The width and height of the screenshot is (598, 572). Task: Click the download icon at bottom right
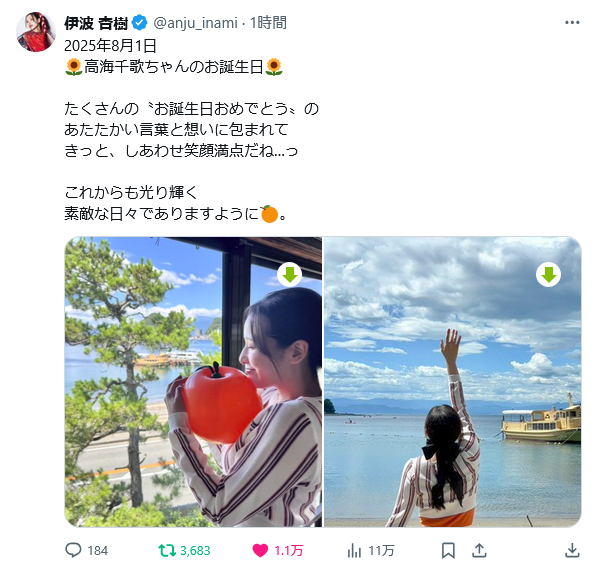pyautogui.click(x=572, y=551)
